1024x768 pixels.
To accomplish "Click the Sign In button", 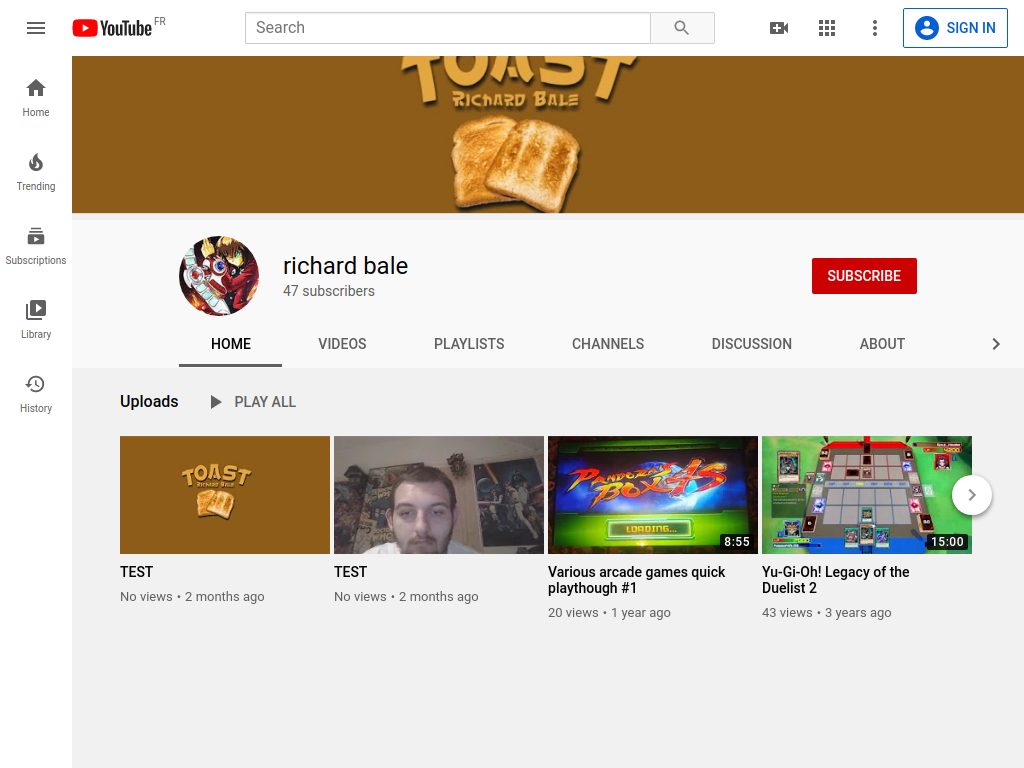I will click(955, 28).
